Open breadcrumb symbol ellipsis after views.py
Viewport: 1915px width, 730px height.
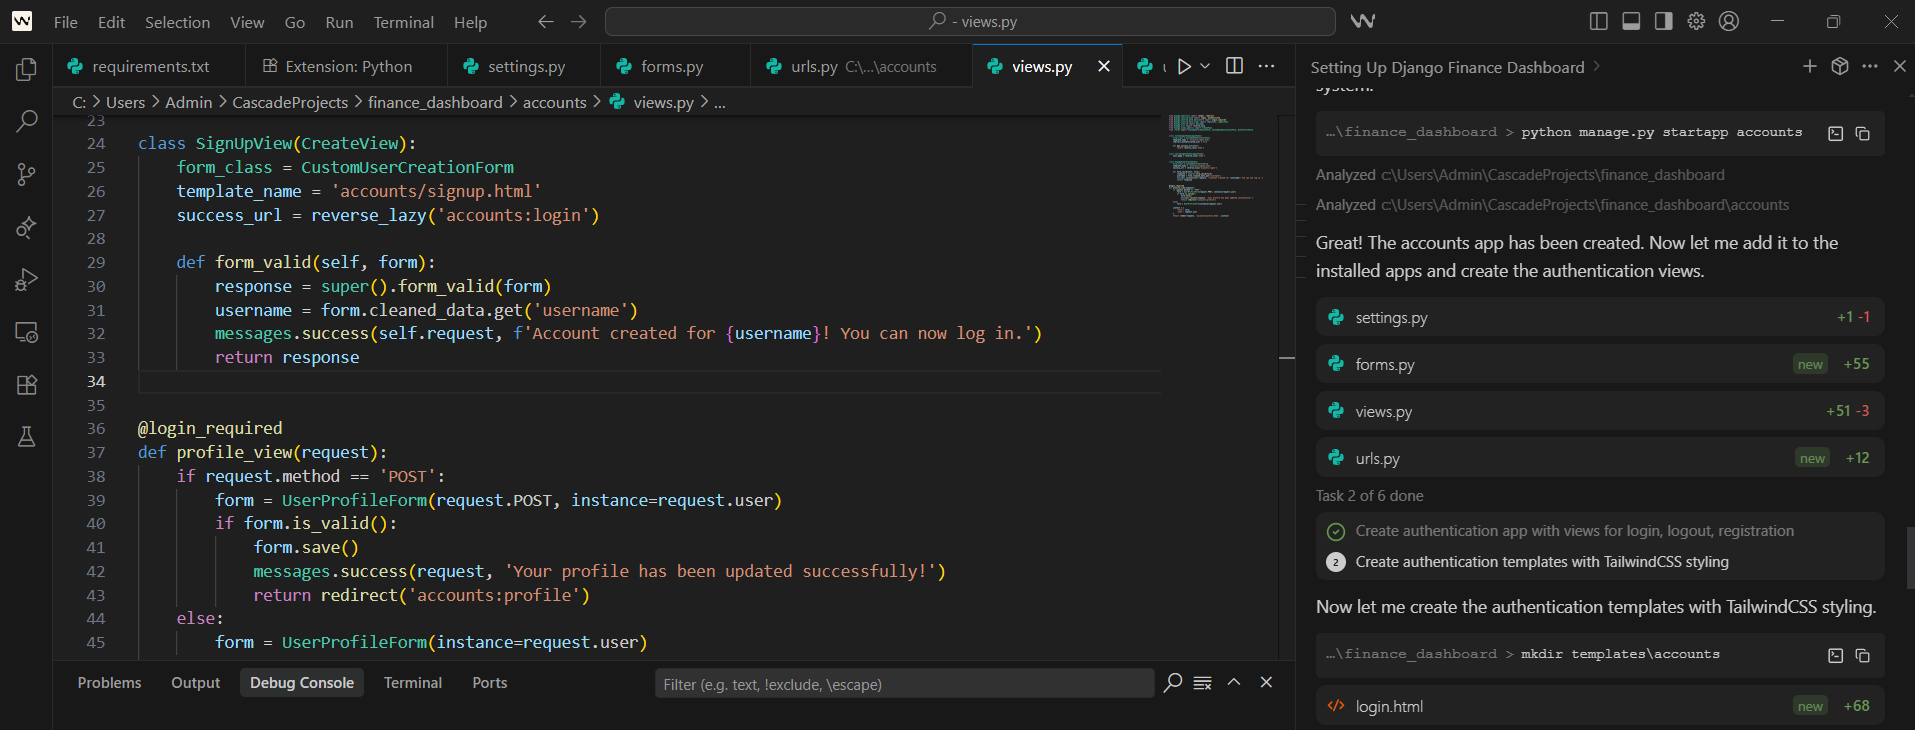(720, 103)
